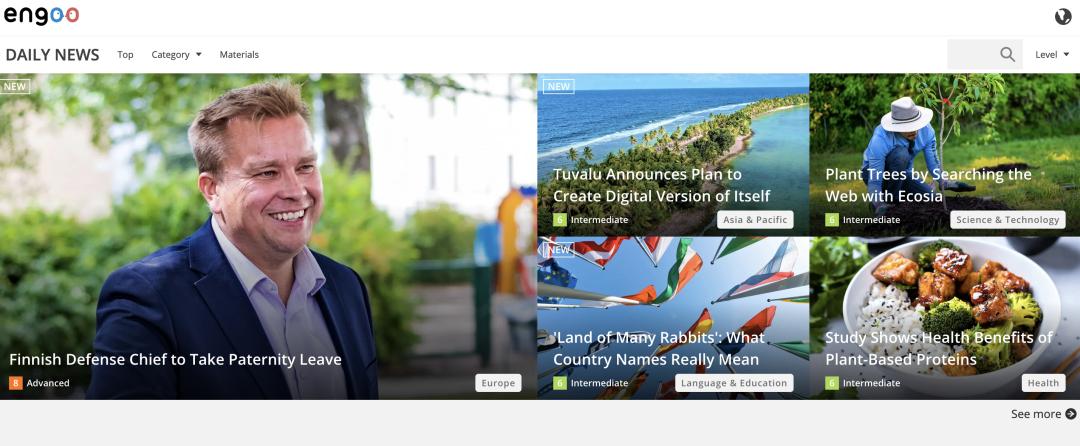The height and width of the screenshot is (446, 1080).
Task: Expand the Category dropdown
Action: pos(176,54)
